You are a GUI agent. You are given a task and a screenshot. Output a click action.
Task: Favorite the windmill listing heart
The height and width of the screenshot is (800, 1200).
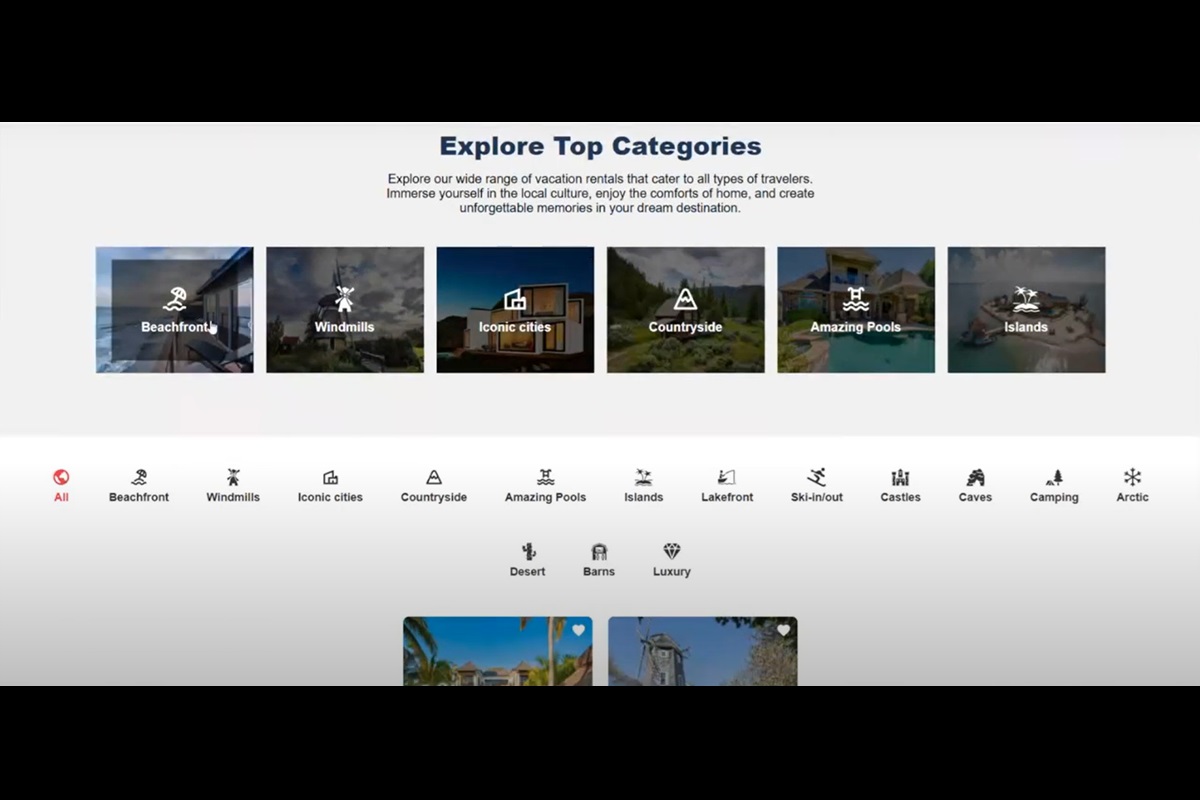click(783, 630)
